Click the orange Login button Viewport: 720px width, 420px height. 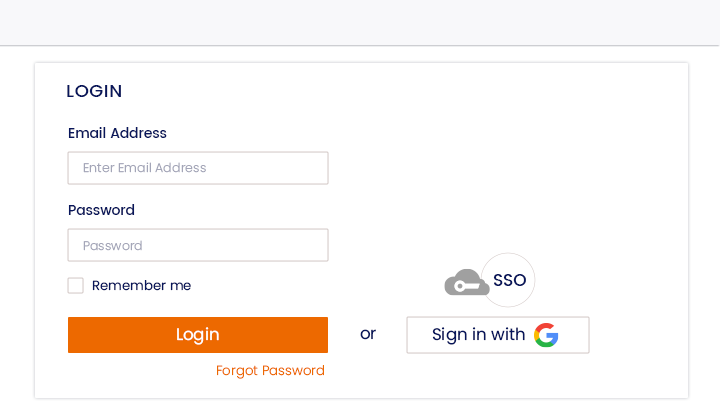point(198,335)
